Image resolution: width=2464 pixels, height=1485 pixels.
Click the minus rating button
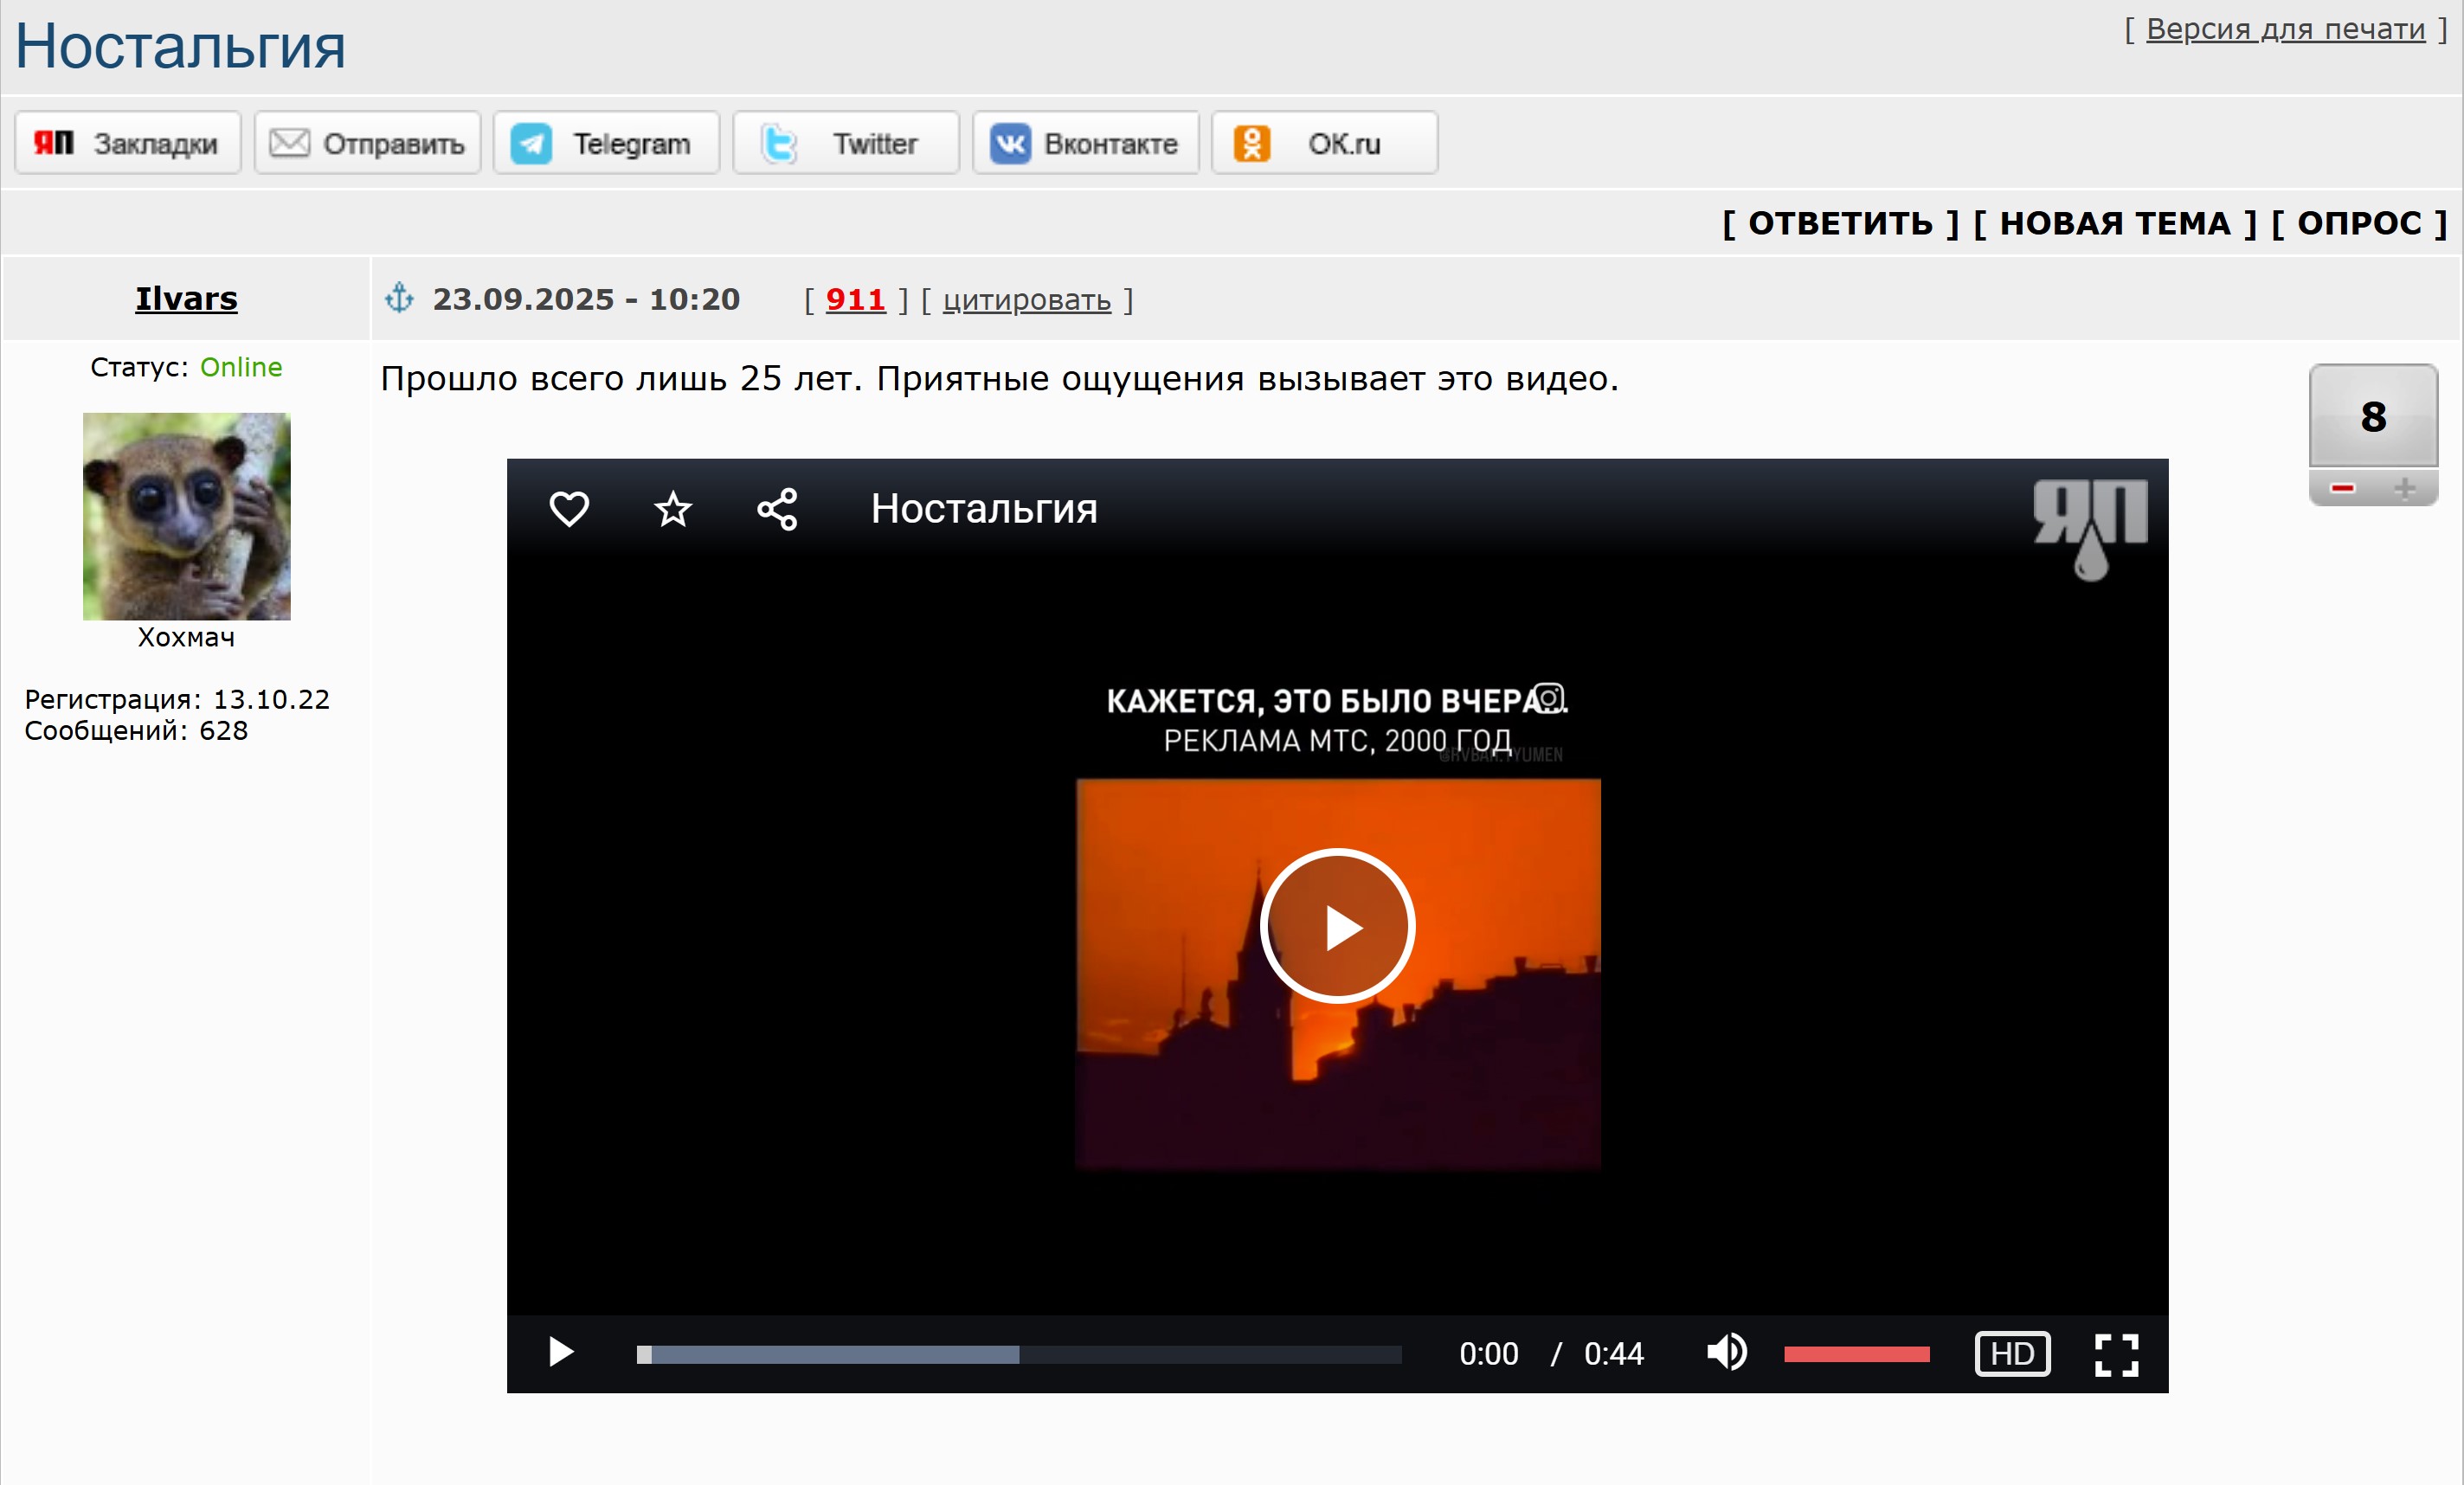[x=2342, y=488]
